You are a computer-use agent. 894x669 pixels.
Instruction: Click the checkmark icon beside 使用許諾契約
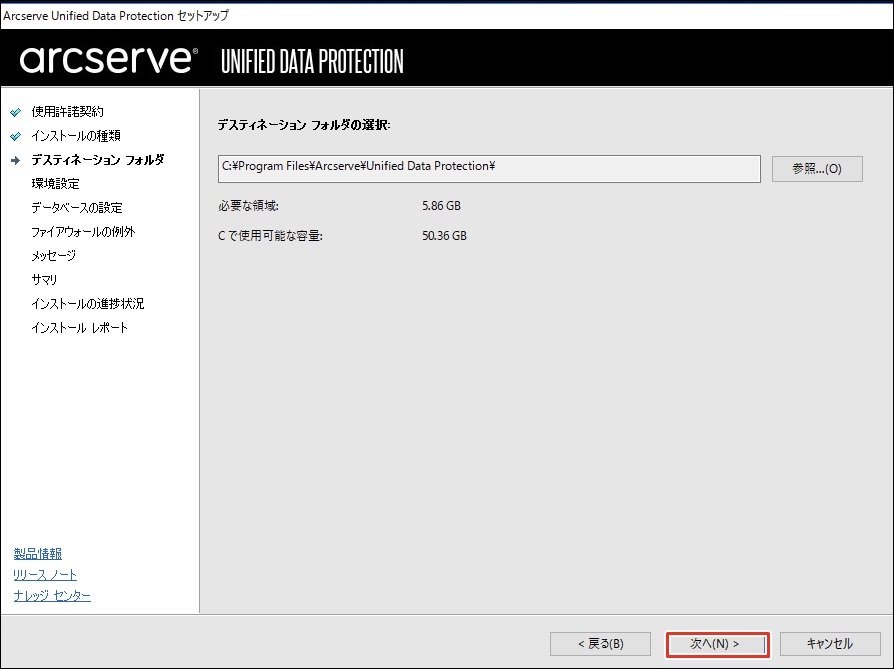pos(15,112)
